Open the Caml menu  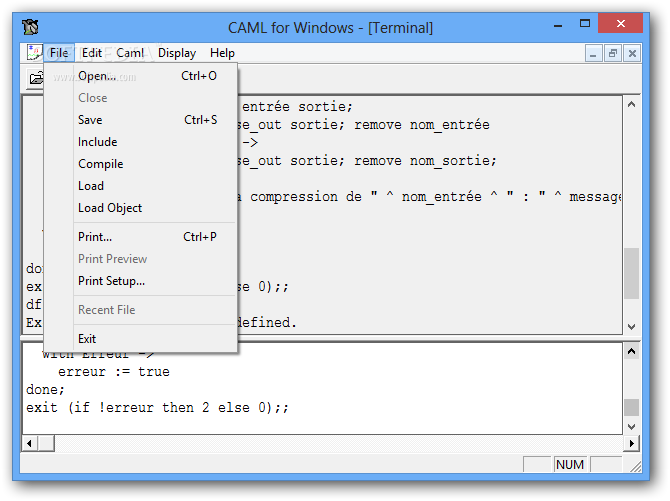pos(130,53)
